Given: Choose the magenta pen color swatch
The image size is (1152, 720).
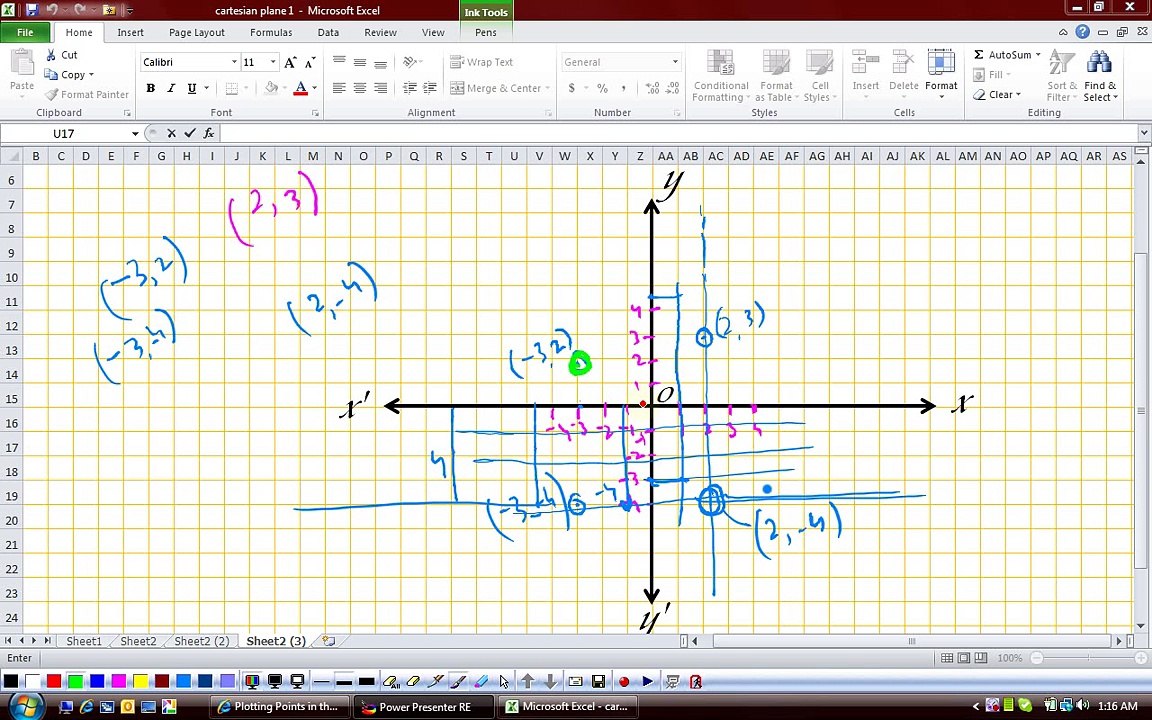Looking at the screenshot, I should pyautogui.click(x=118, y=681).
